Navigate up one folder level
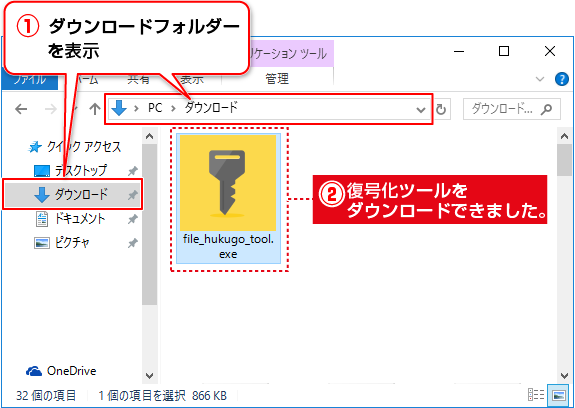575x408 pixels. pyautogui.click(x=95, y=109)
